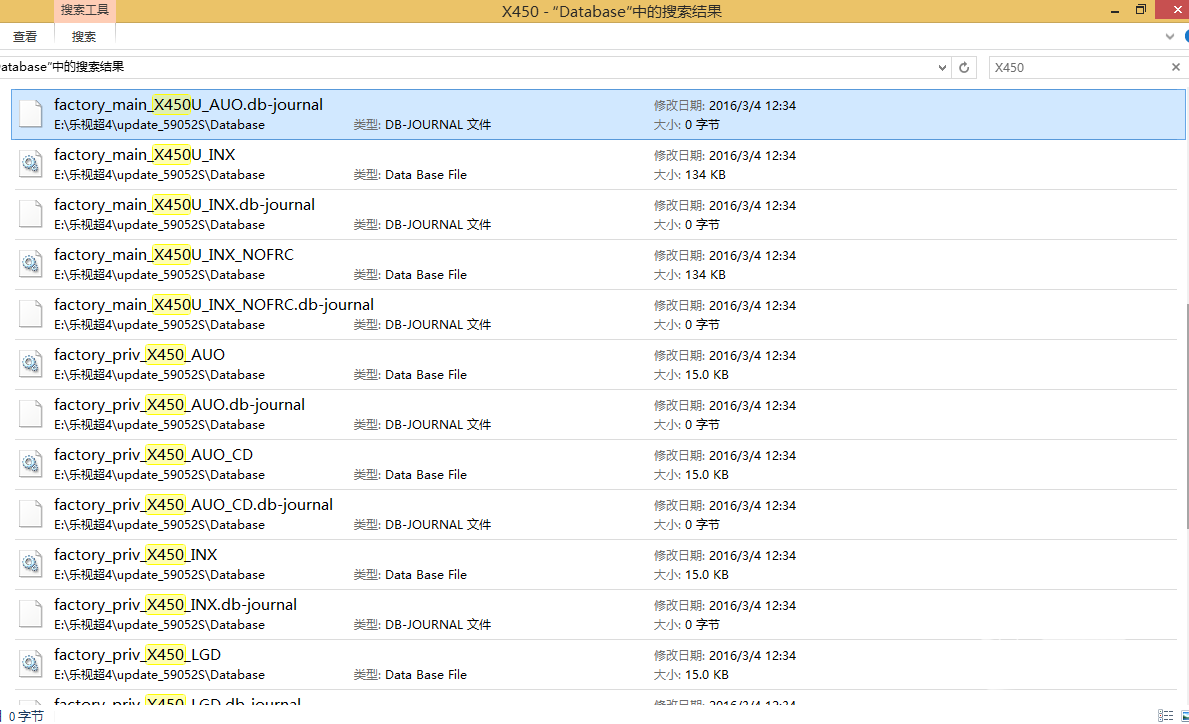Image resolution: width=1189 pixels, height=724 pixels.
Task: Click 15.0 KB size of factory_priv_X450_AUO_CD
Action: [x=707, y=475]
